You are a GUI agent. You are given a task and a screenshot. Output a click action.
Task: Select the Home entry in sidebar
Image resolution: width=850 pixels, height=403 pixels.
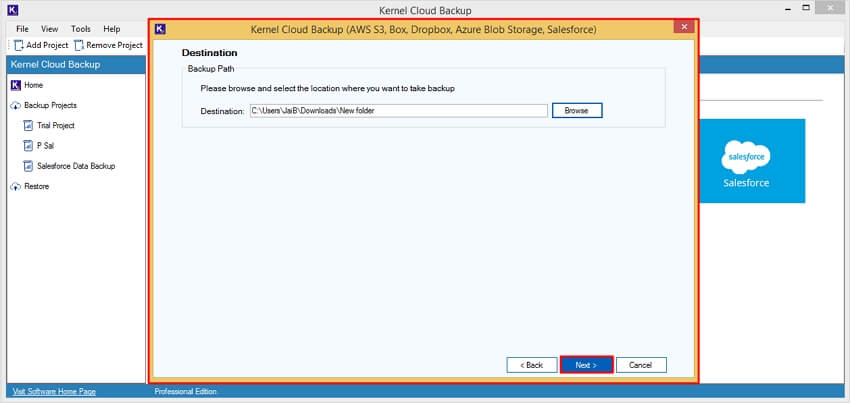[34, 85]
